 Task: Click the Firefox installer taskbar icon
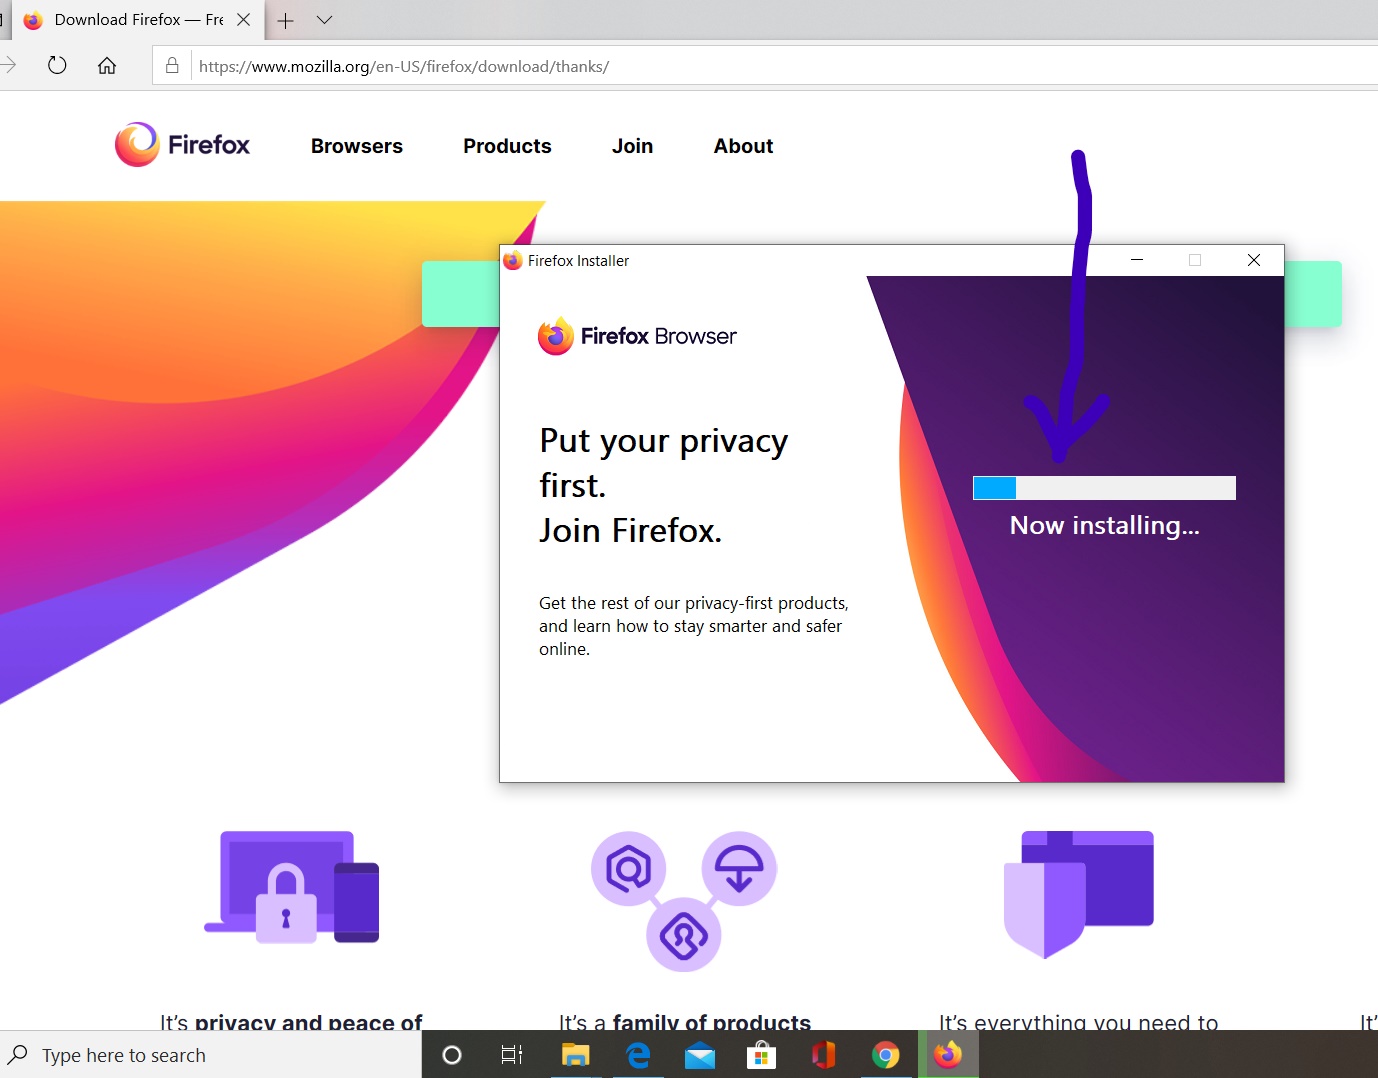pyautogui.click(x=948, y=1055)
